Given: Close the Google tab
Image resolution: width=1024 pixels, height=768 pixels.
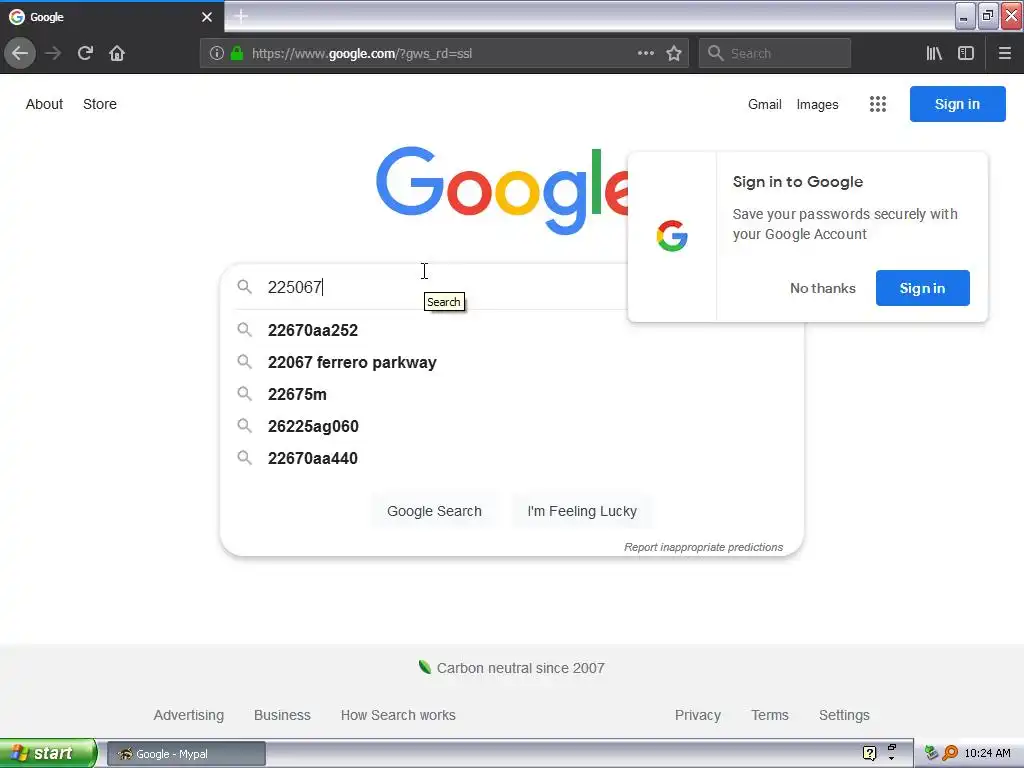Looking at the screenshot, I should click(x=207, y=17).
